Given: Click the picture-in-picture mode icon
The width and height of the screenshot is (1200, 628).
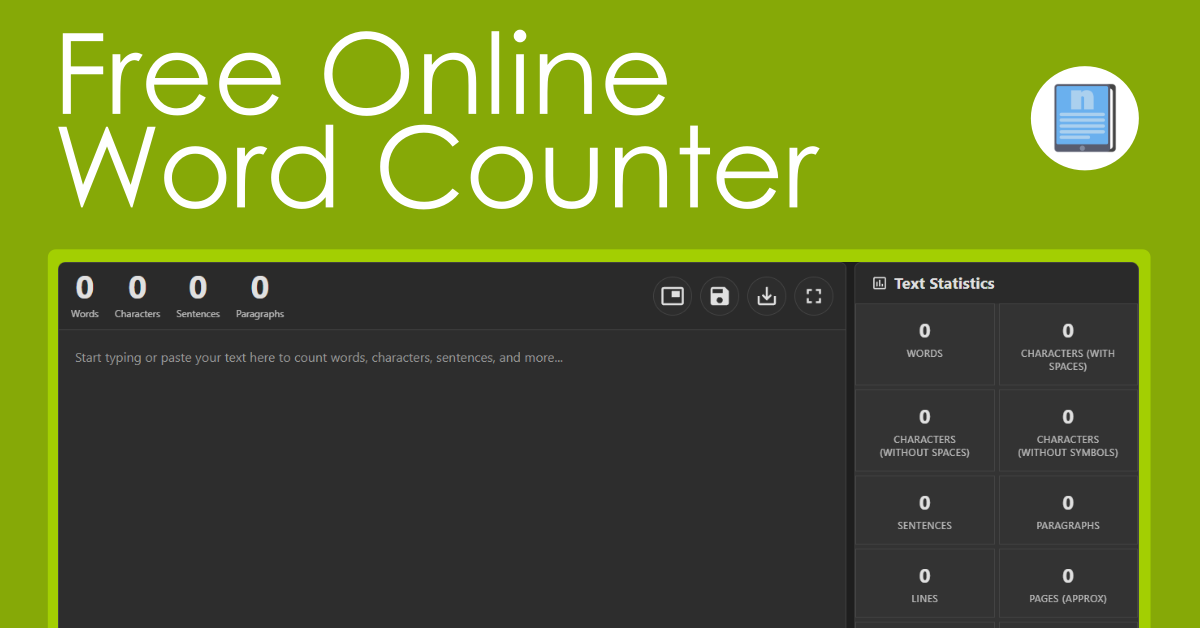Looking at the screenshot, I should click(672, 296).
